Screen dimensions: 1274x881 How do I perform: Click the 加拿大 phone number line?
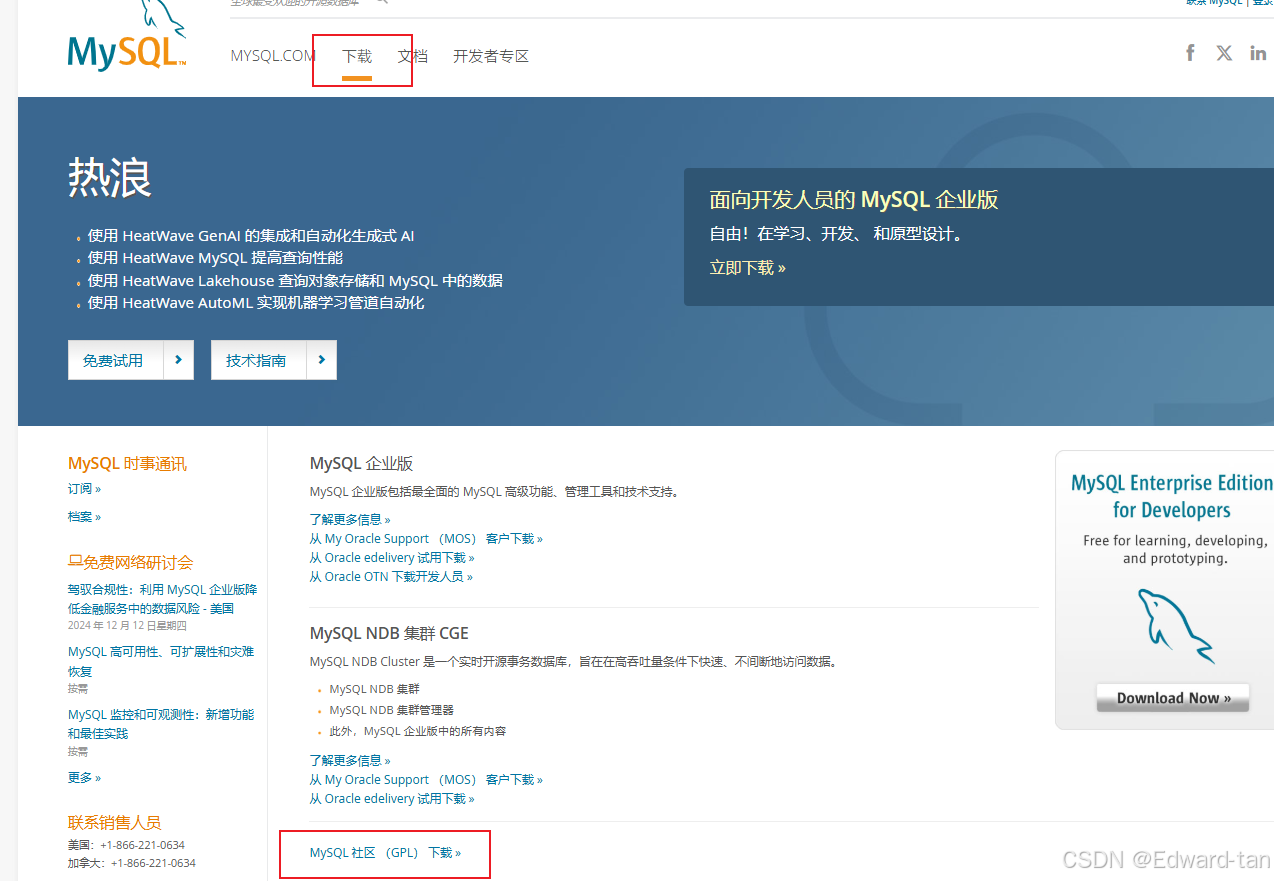[132, 863]
